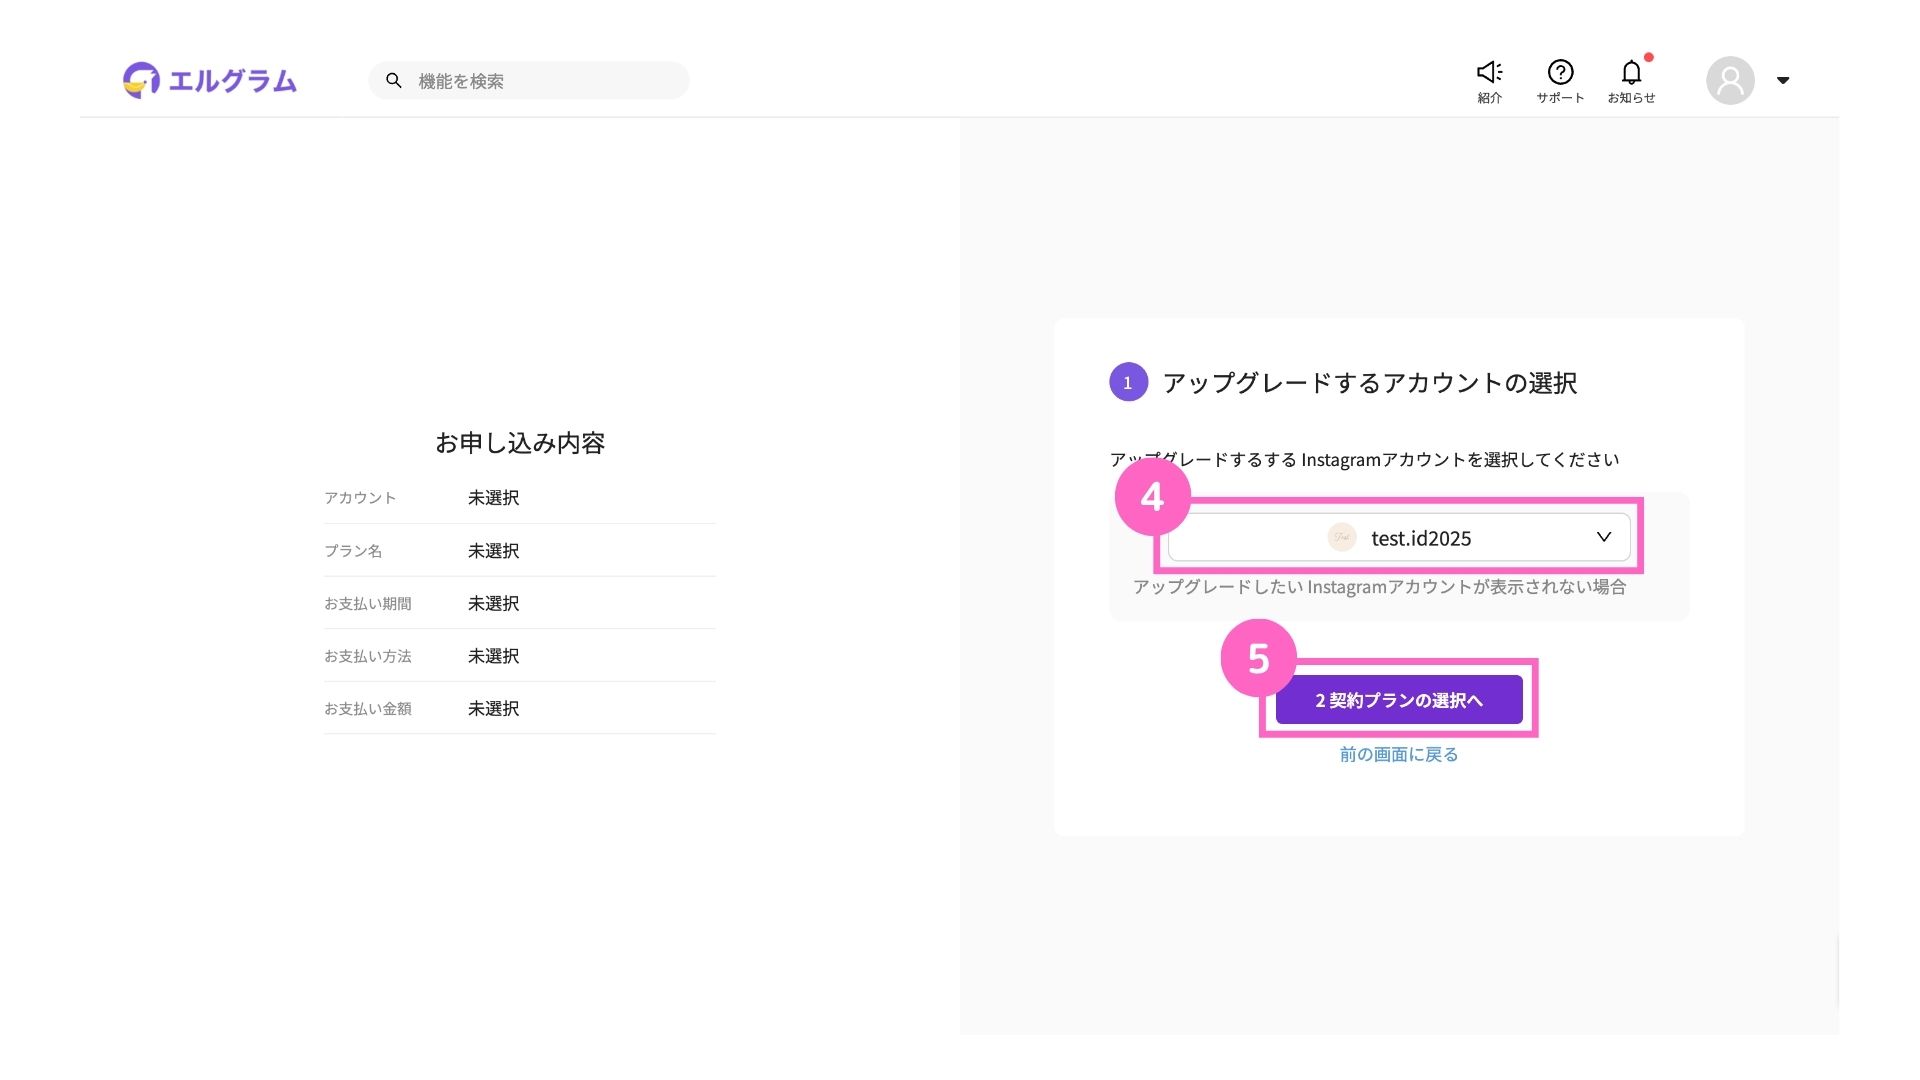This screenshot has width=1920, height=1080.
Task: Click 未選択 value in プラン名 row
Action: [x=494, y=551]
